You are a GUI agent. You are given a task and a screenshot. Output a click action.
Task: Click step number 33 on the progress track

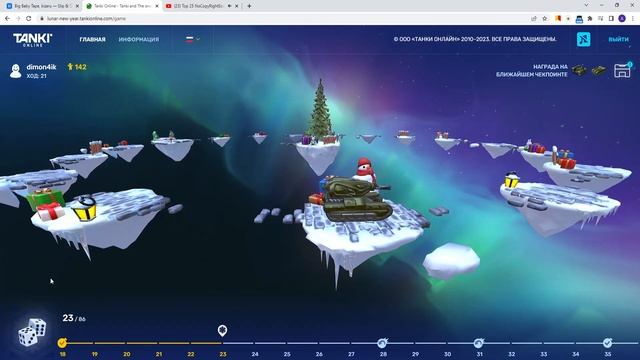[x=544, y=354]
